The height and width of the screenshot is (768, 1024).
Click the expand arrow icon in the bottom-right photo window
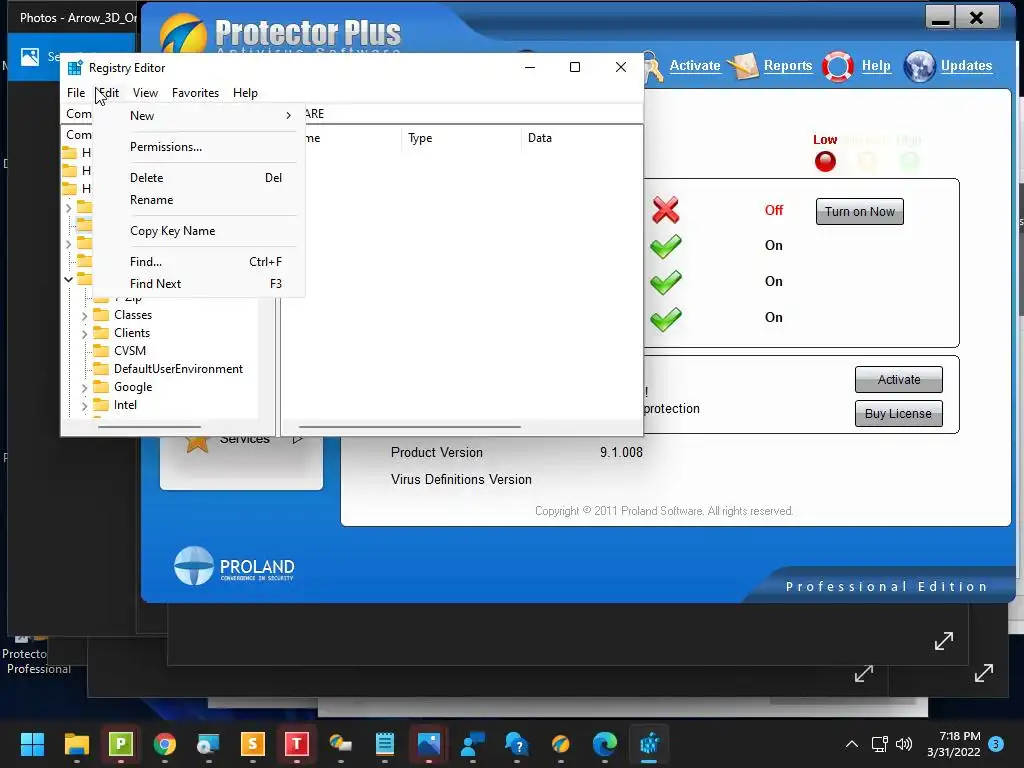[x=984, y=673]
